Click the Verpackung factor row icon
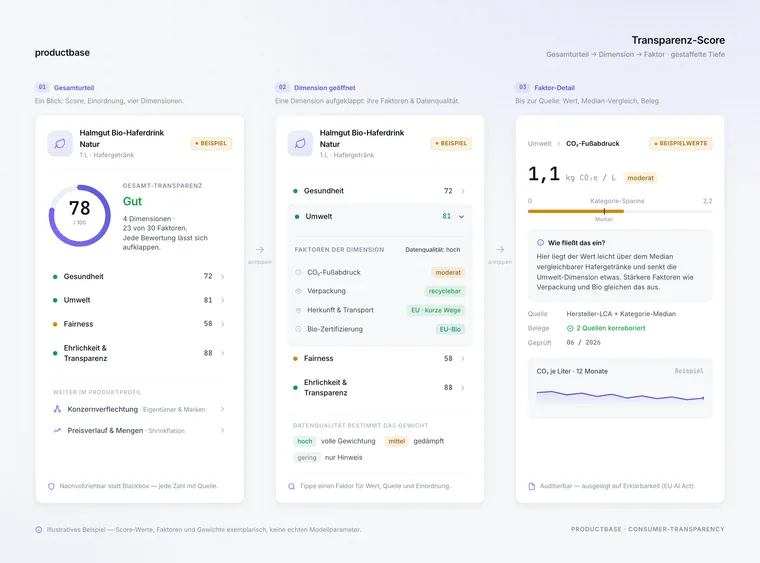The width and height of the screenshot is (760, 563). (x=298, y=291)
